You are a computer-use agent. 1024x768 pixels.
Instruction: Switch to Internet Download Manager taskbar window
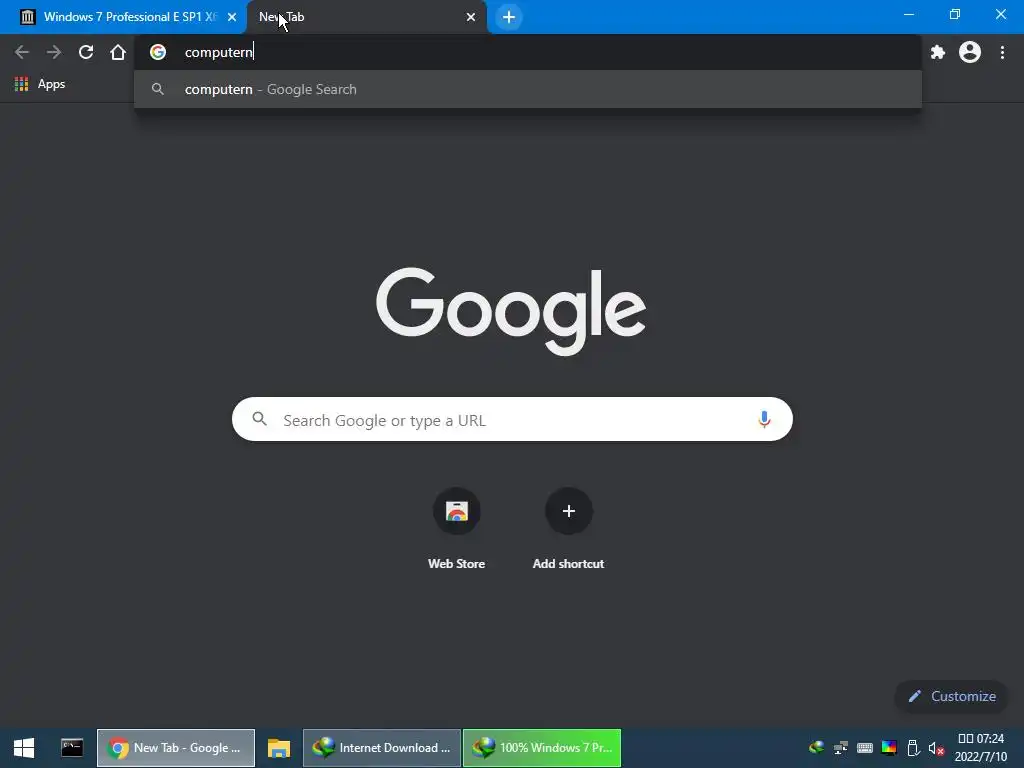coord(382,748)
